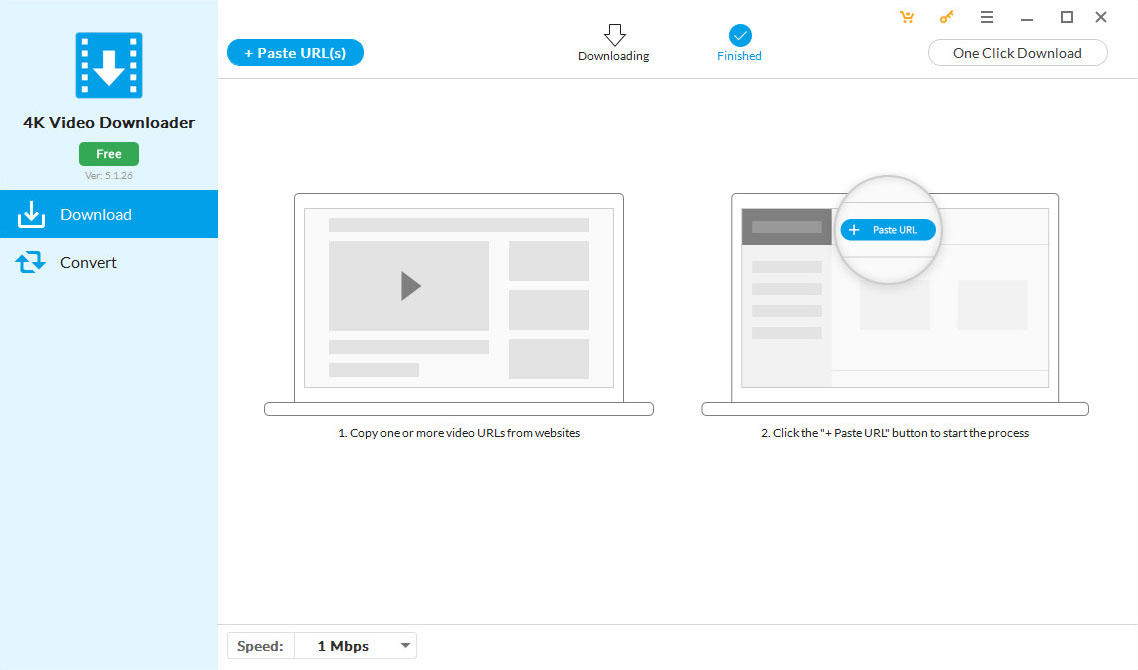Click the Convert menu entry in sidebar
Screen dimensions: 1138x670
tap(88, 262)
